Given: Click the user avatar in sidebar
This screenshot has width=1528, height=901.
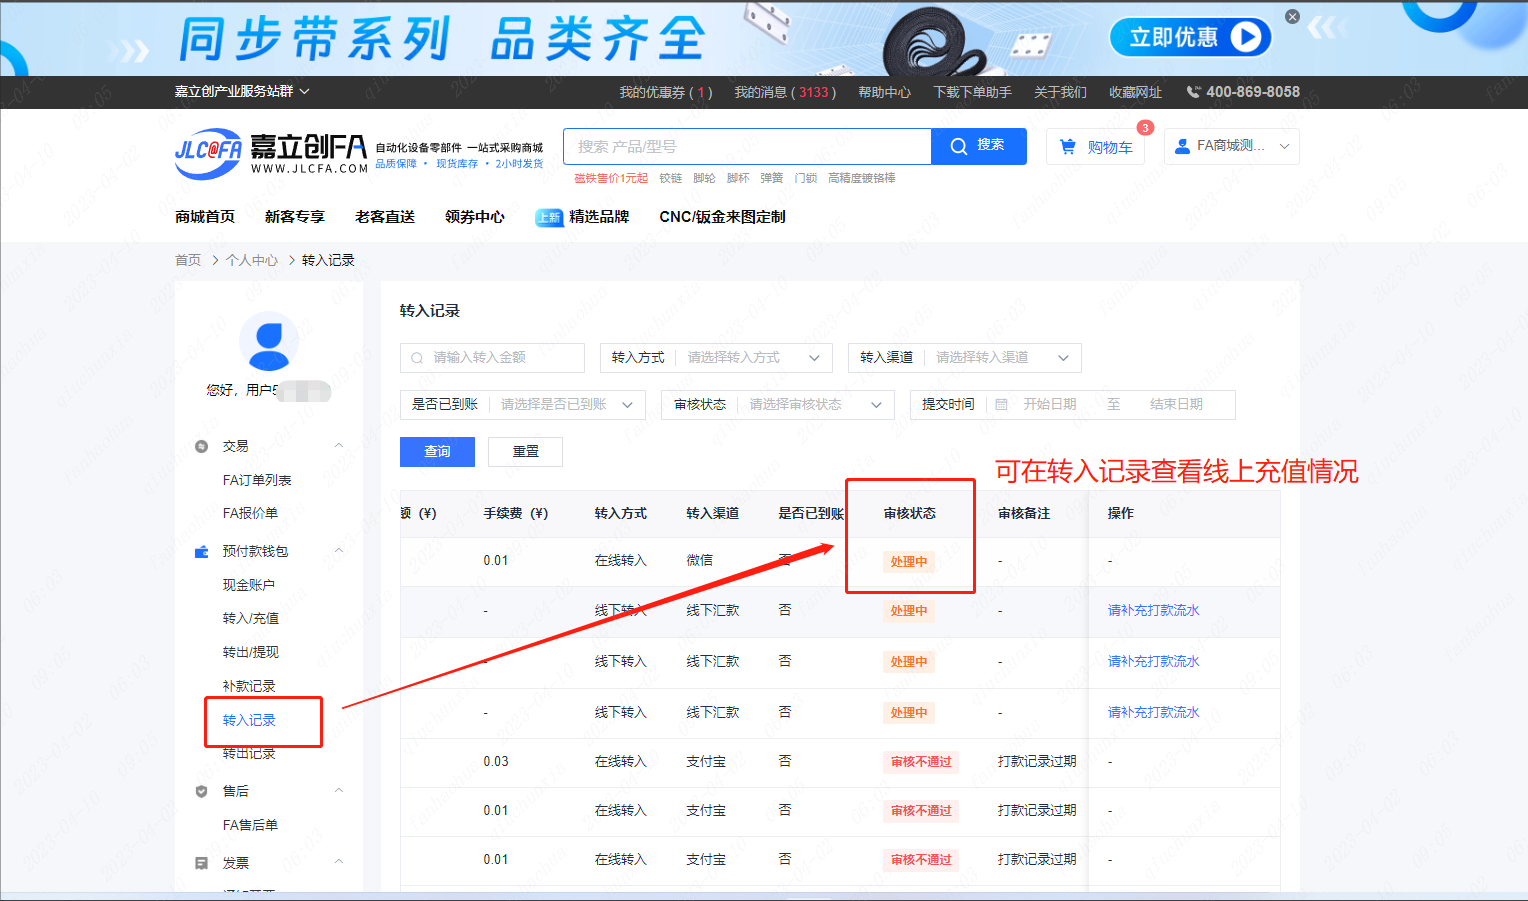Looking at the screenshot, I should 269,342.
